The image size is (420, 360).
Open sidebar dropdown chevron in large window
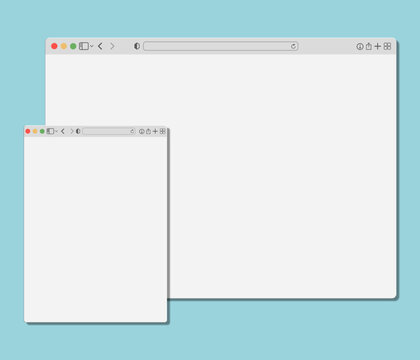(x=92, y=46)
